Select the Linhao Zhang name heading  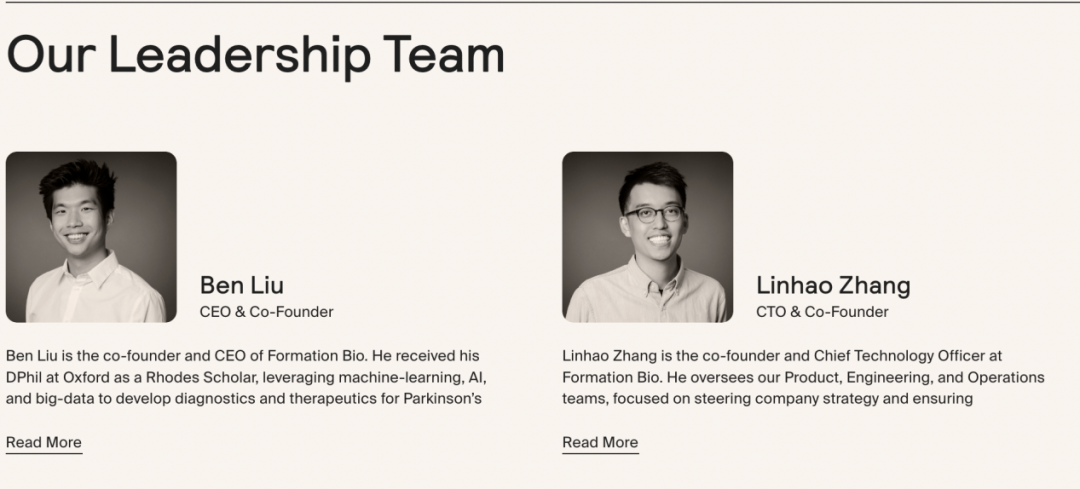click(833, 285)
